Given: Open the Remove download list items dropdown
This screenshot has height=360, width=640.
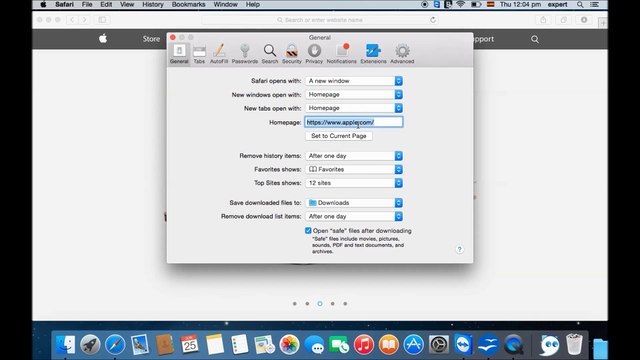Looking at the screenshot, I should click(354, 216).
